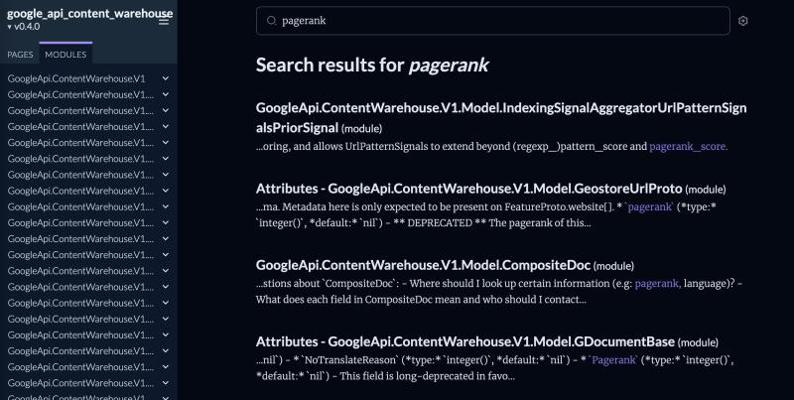Screen dimensions: 794x400
Task: Click highlighted pagerank in CompositeDoc snippet
Action: (x=657, y=283)
